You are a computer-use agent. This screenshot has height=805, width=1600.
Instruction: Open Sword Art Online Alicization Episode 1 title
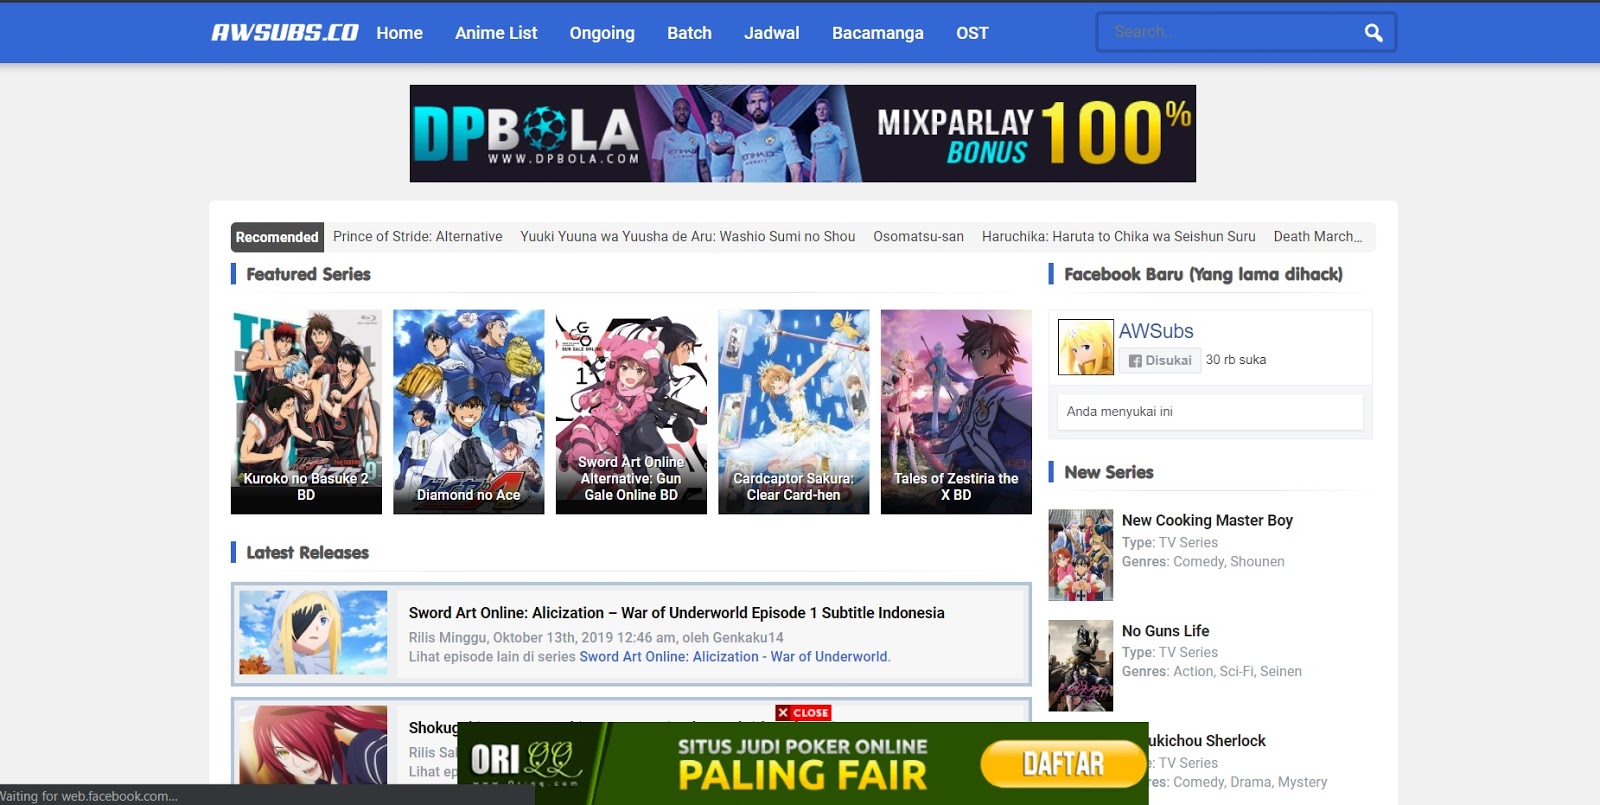coord(676,613)
